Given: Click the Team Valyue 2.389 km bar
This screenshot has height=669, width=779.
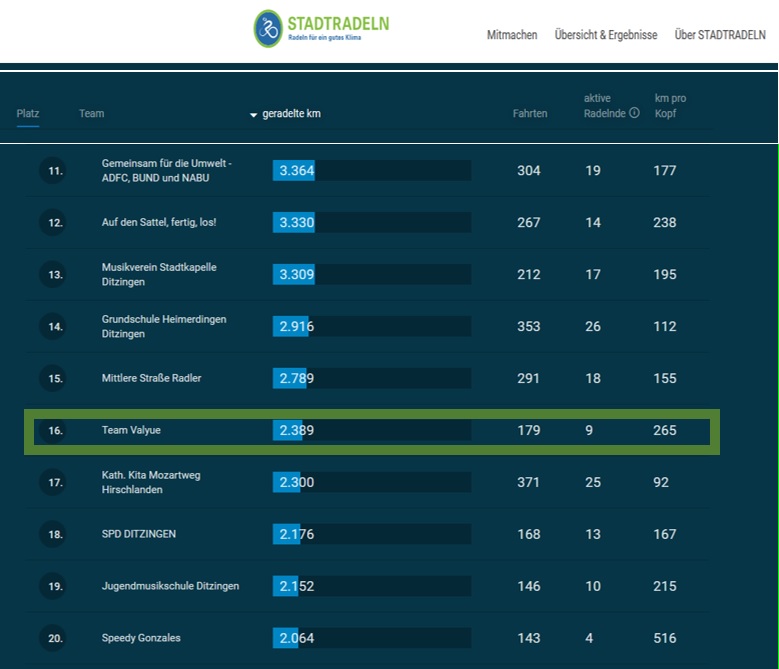Looking at the screenshot, I should point(371,431).
